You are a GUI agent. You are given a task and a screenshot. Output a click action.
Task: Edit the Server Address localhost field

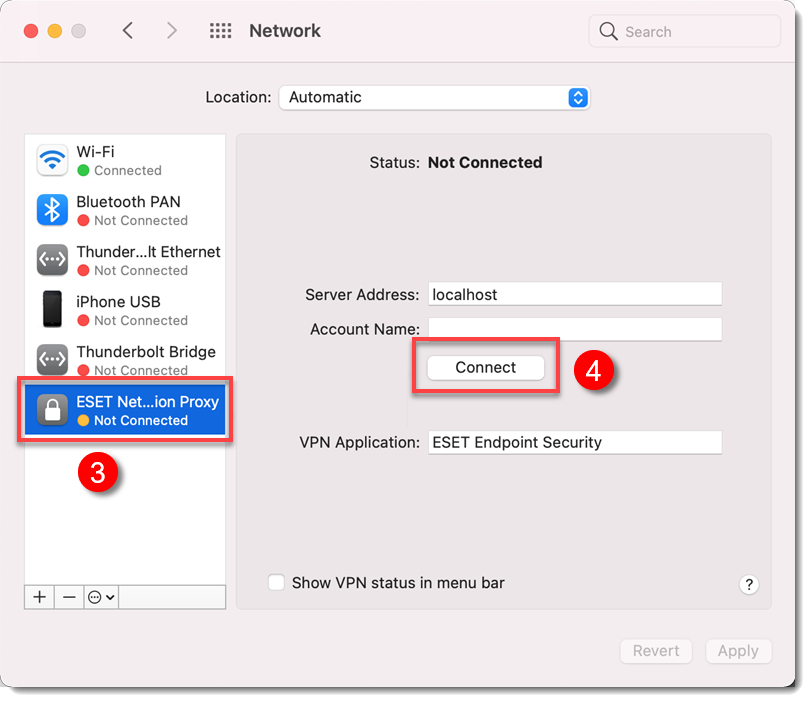(575, 293)
